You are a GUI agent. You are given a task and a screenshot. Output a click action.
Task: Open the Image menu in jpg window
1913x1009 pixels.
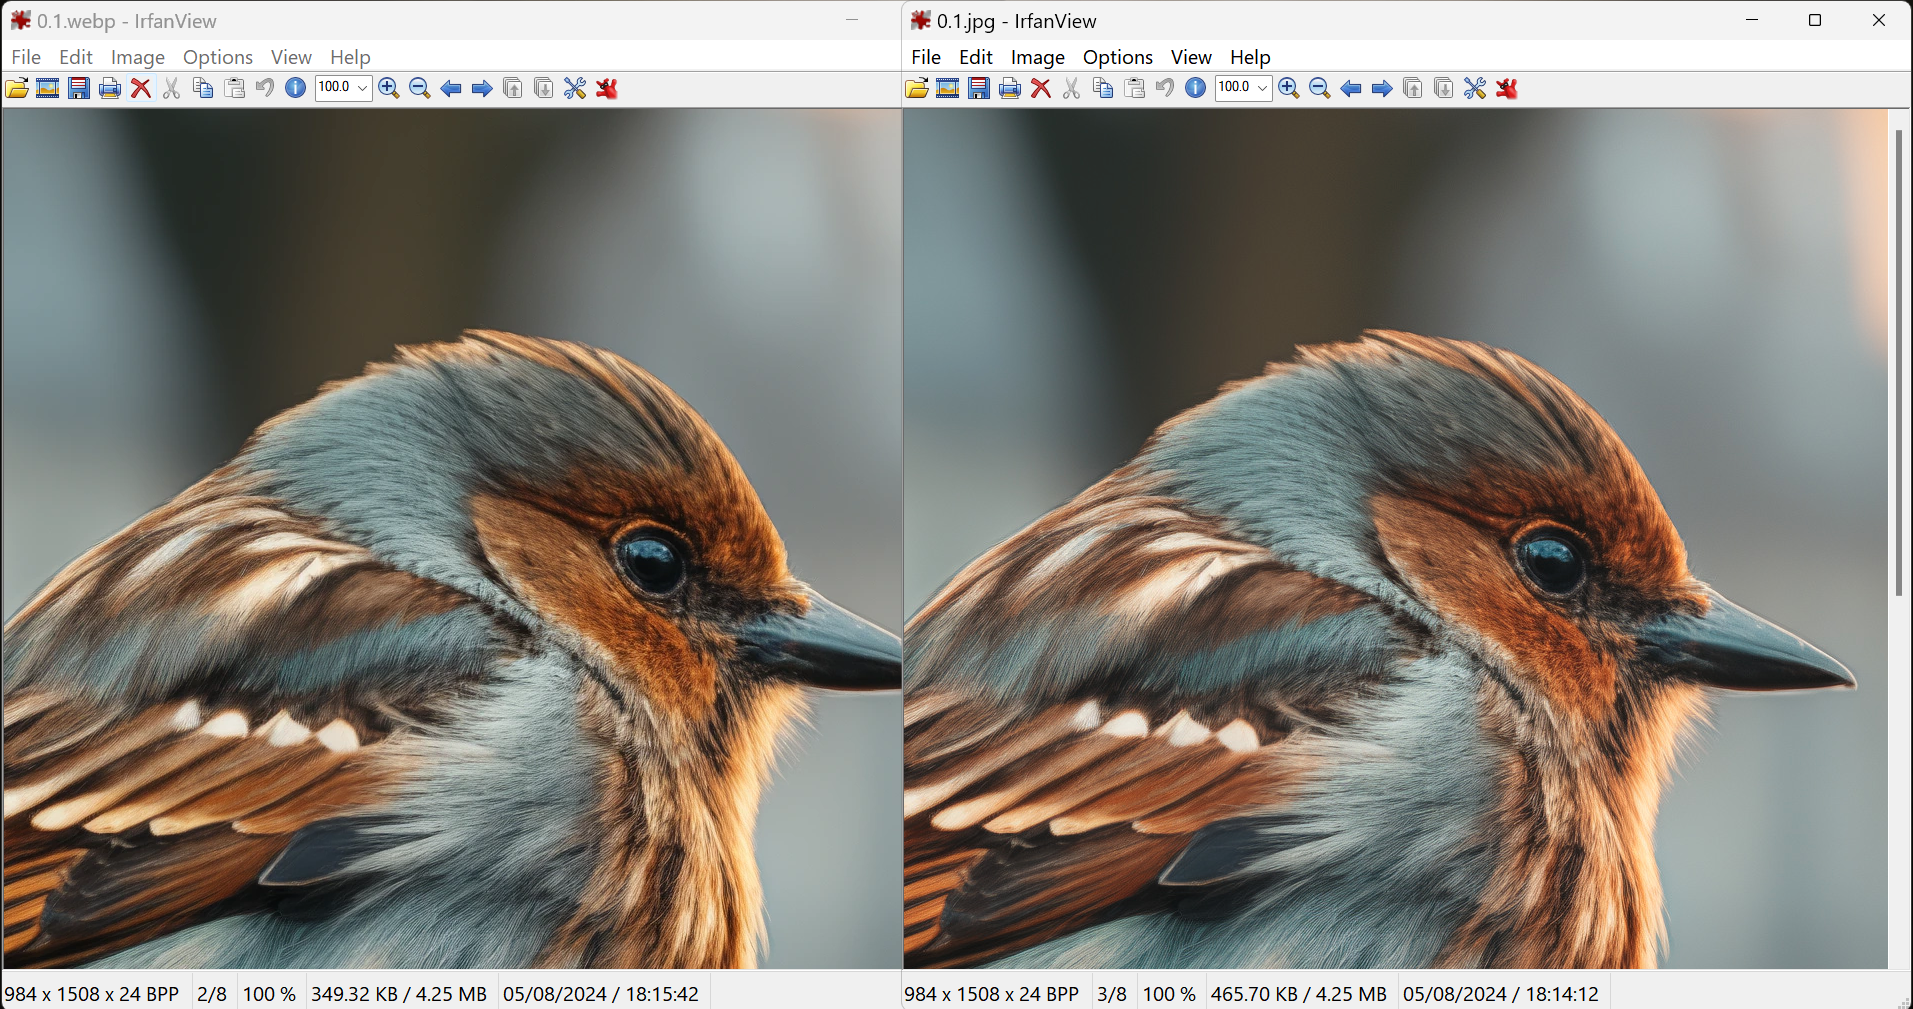click(1037, 57)
